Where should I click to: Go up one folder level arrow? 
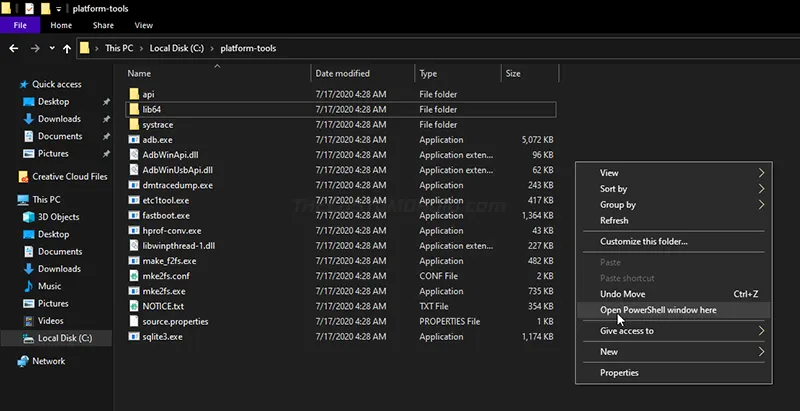[67, 48]
